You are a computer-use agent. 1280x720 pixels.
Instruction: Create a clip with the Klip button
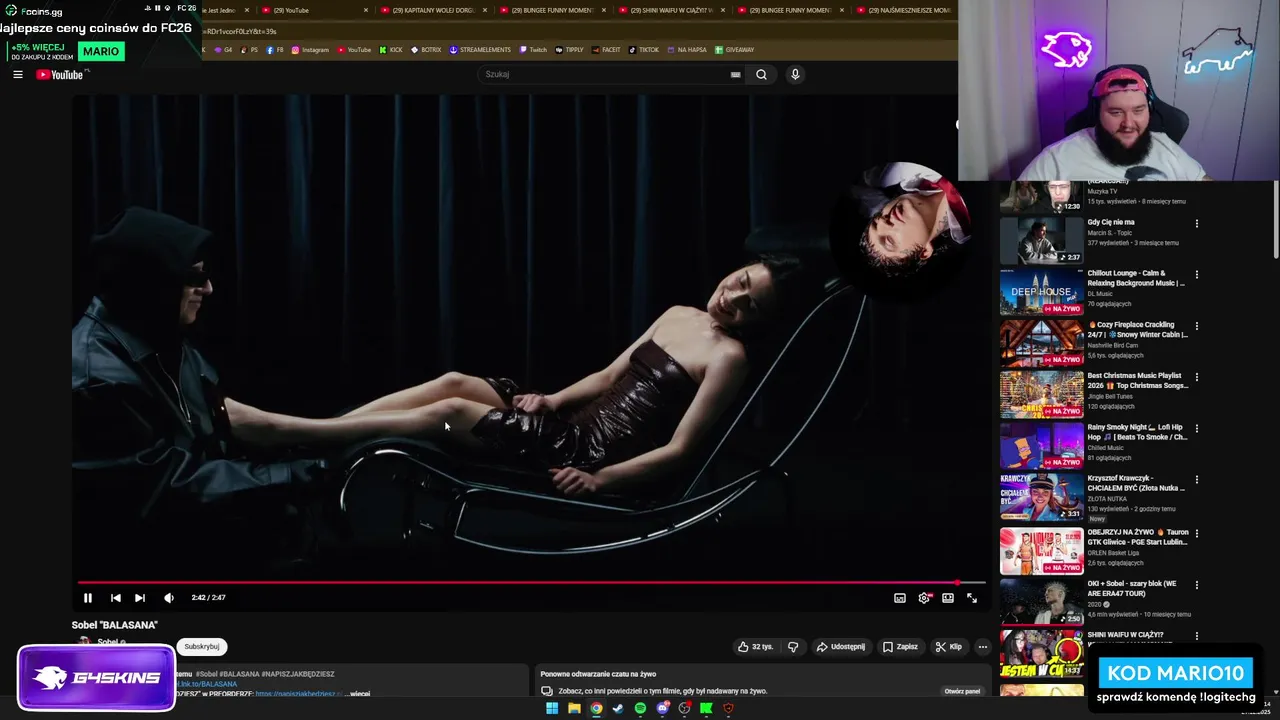tap(948, 647)
